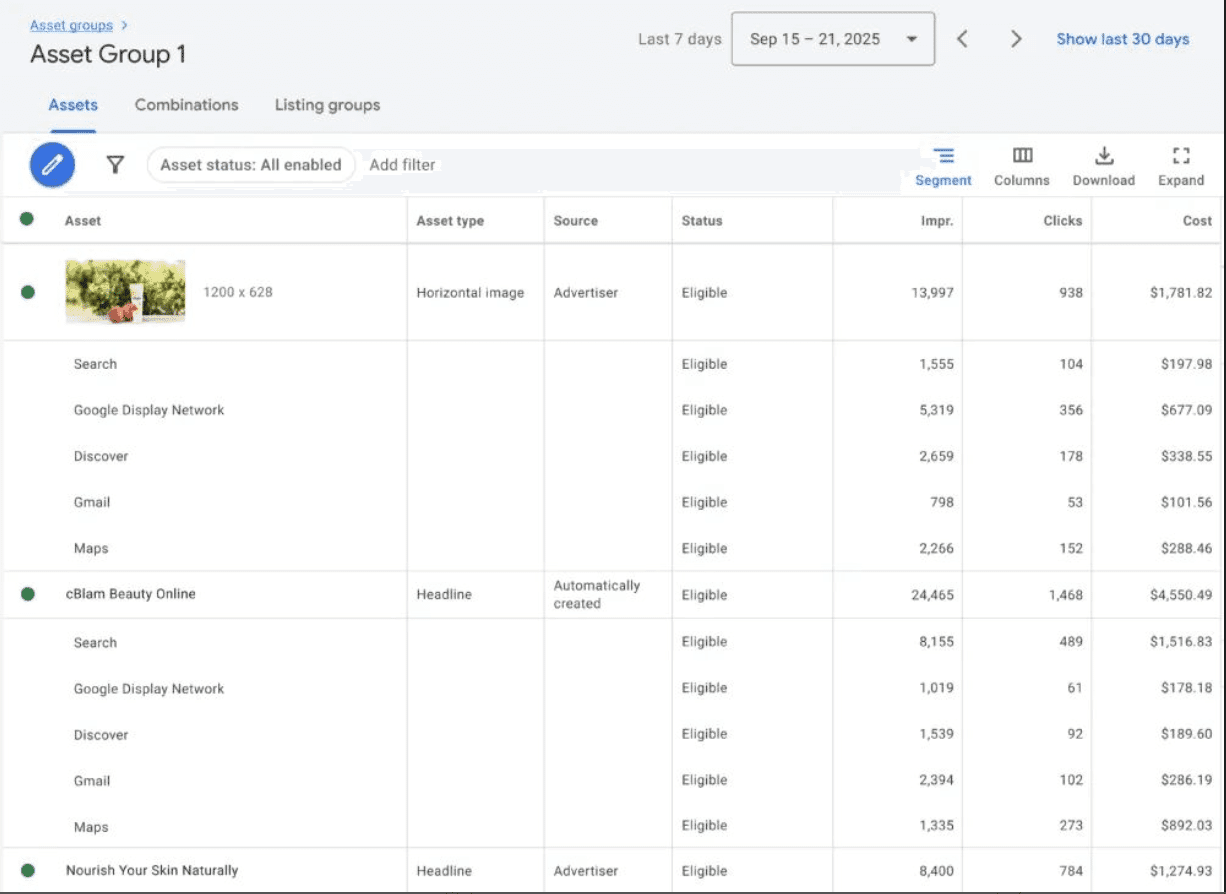Click the Asset groups breadcrumb link

(x=71, y=25)
